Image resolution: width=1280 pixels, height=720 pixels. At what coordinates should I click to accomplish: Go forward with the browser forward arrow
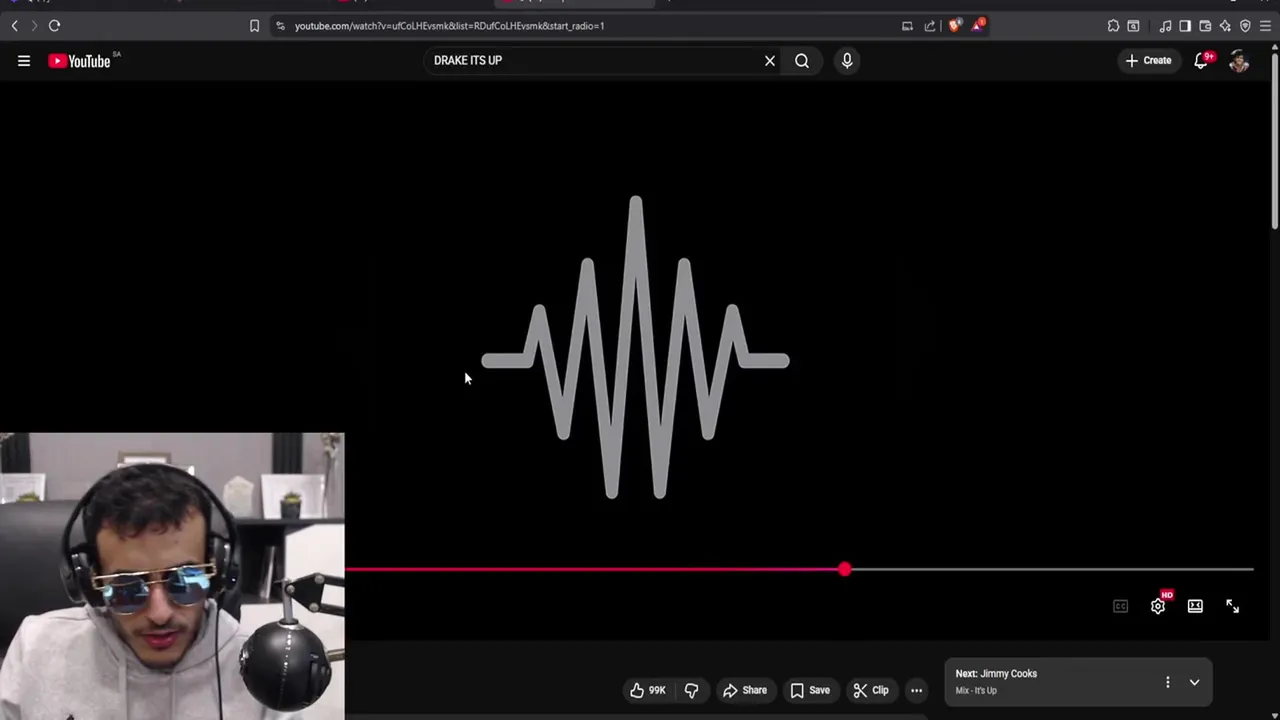pos(33,25)
